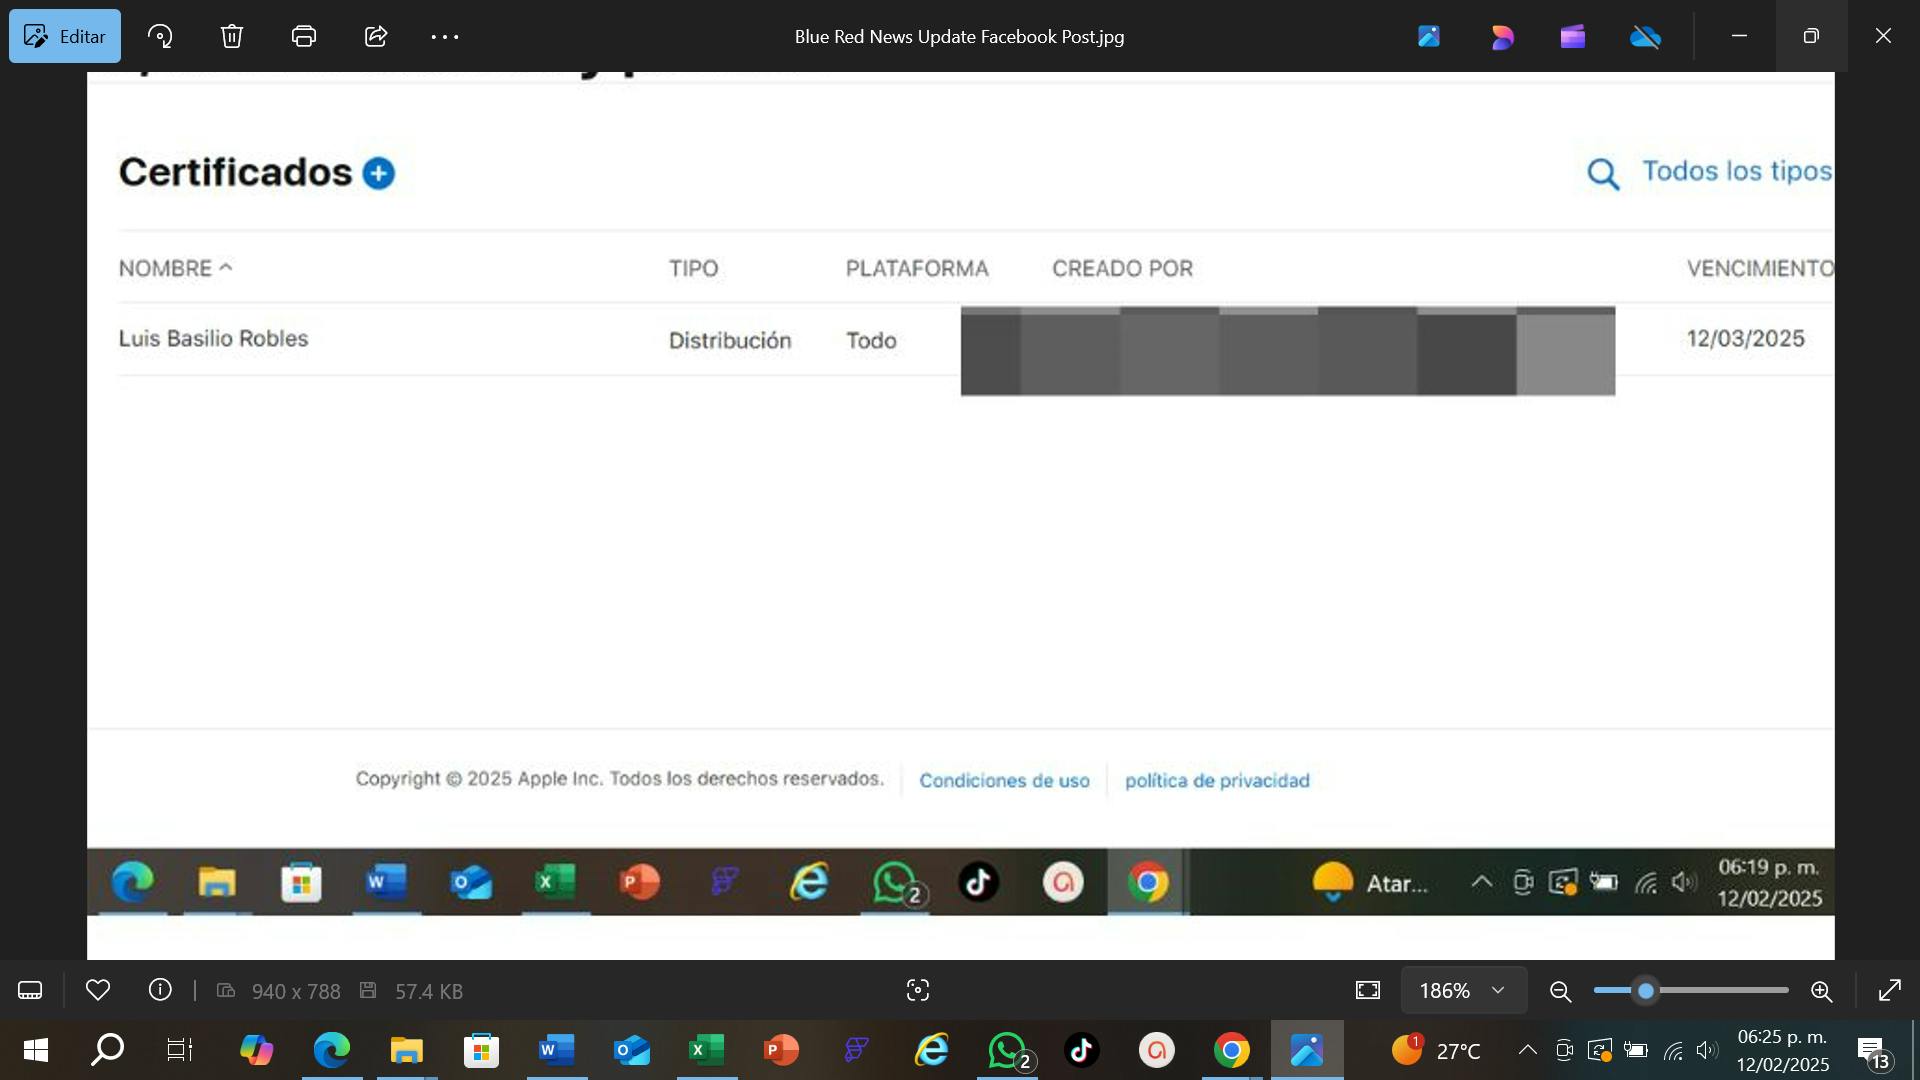Viewport: 1920px width, 1080px height.
Task: Enter fullscreen with the expand arrows icon
Action: tap(1890, 990)
